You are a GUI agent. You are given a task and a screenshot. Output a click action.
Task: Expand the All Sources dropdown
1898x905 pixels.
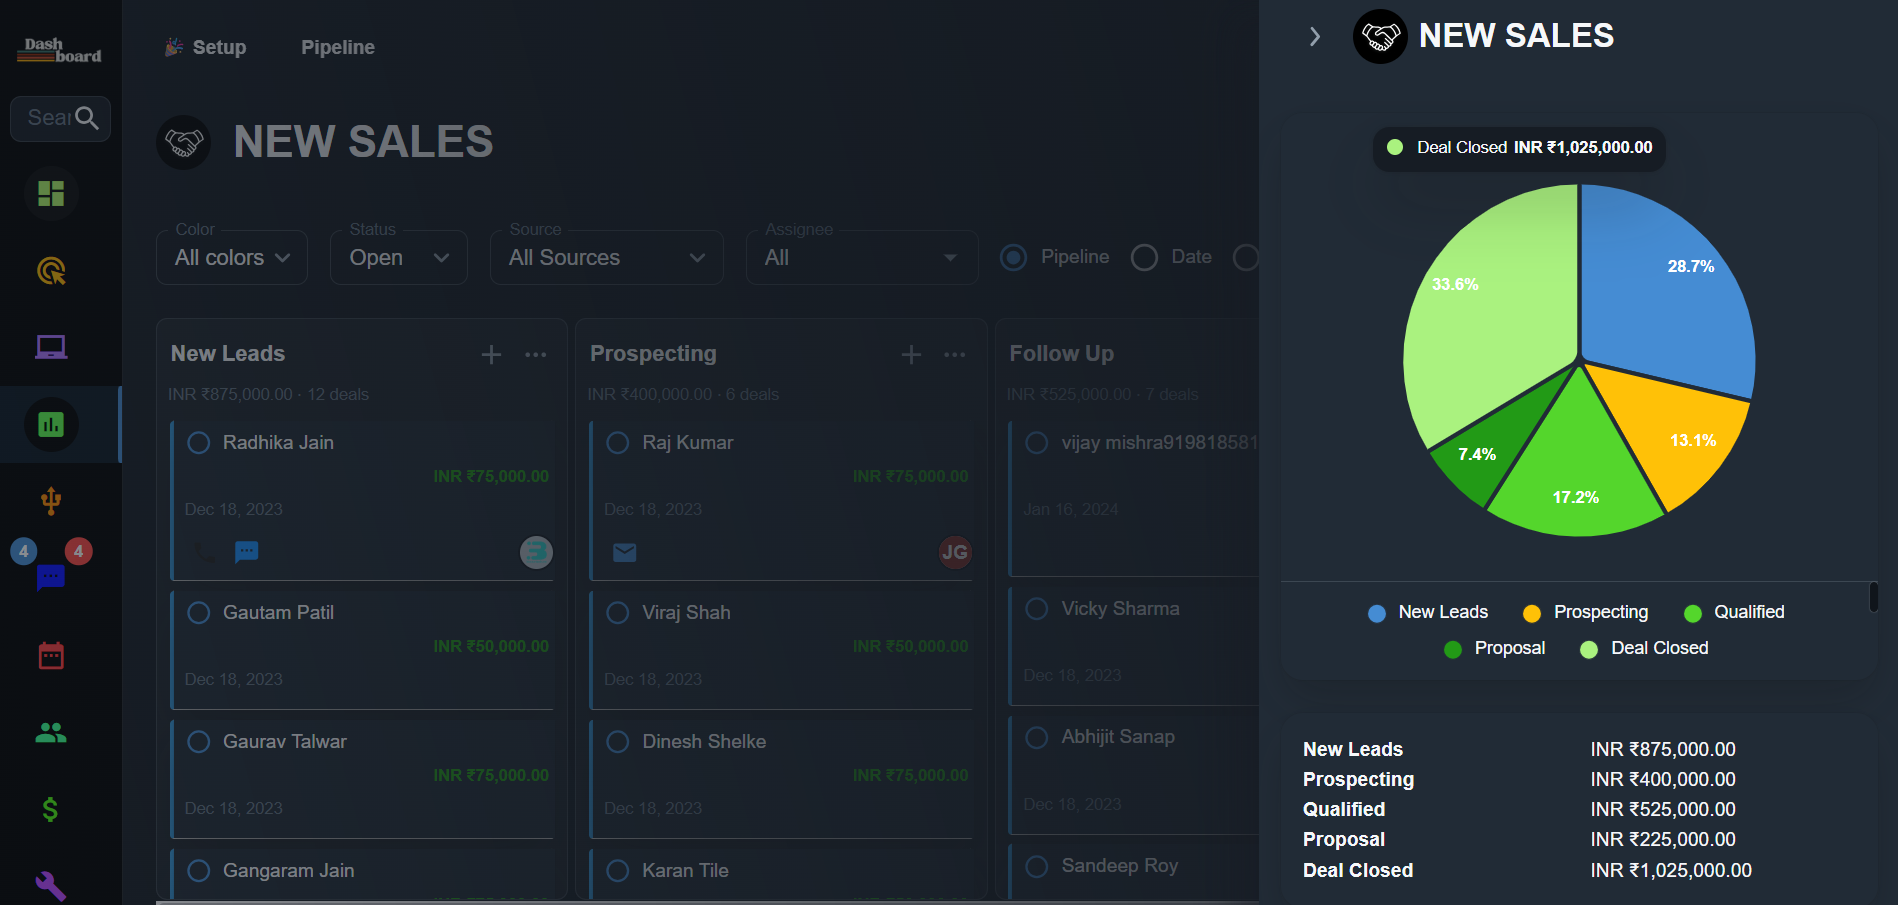click(x=606, y=258)
